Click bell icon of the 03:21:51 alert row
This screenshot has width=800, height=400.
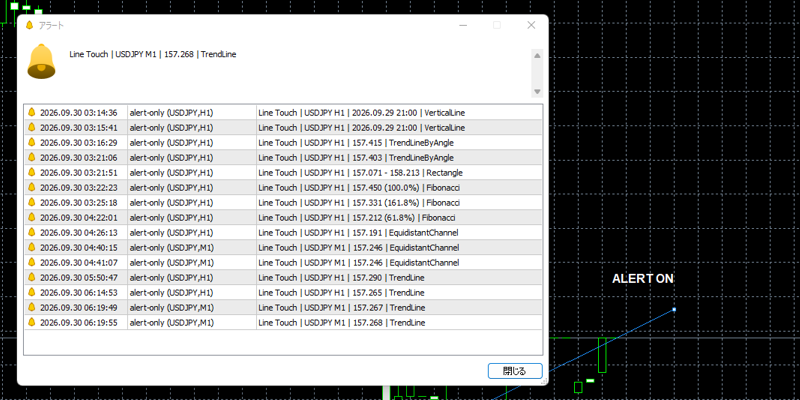[x=32, y=172]
